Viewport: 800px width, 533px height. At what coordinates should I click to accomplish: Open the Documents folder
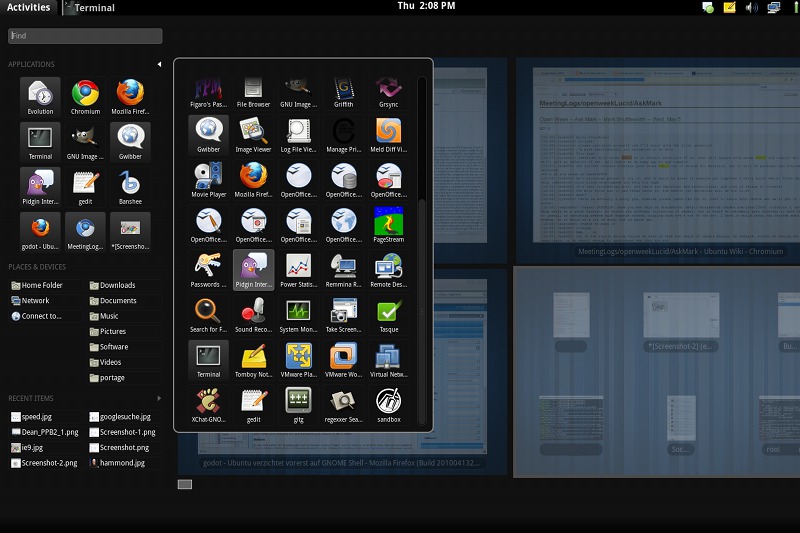[x=113, y=300]
